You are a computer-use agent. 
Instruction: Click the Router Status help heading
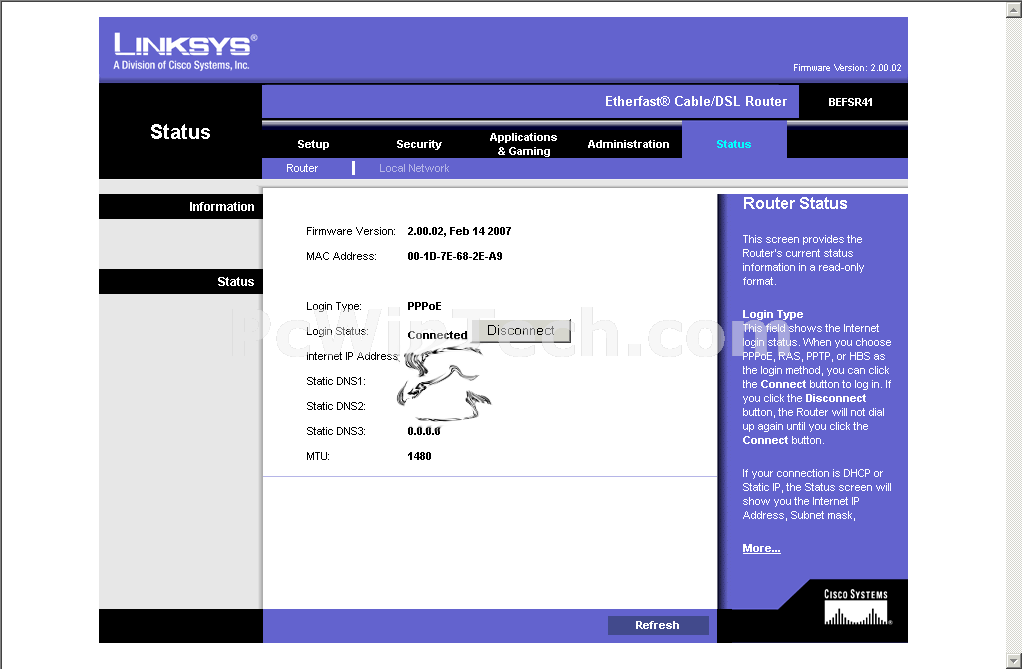pyautogui.click(x=795, y=203)
